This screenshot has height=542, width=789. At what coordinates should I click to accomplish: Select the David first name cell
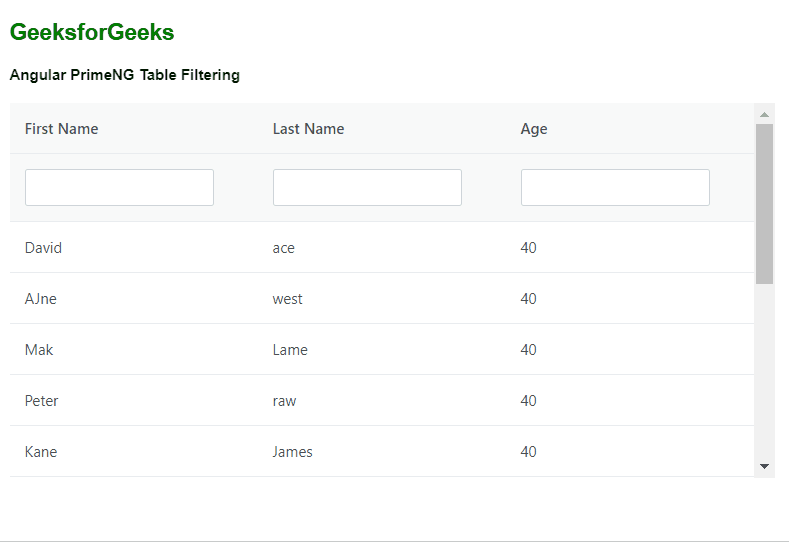[x=43, y=248]
